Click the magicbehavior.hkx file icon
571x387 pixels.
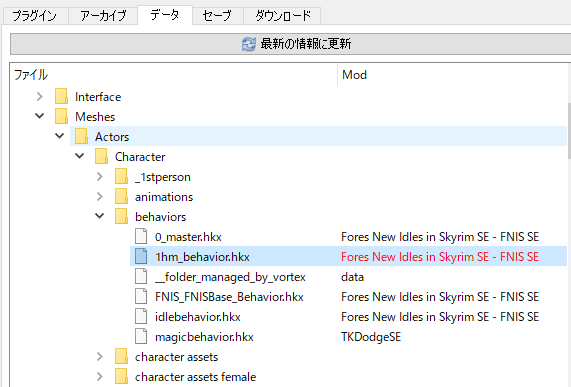point(141,337)
